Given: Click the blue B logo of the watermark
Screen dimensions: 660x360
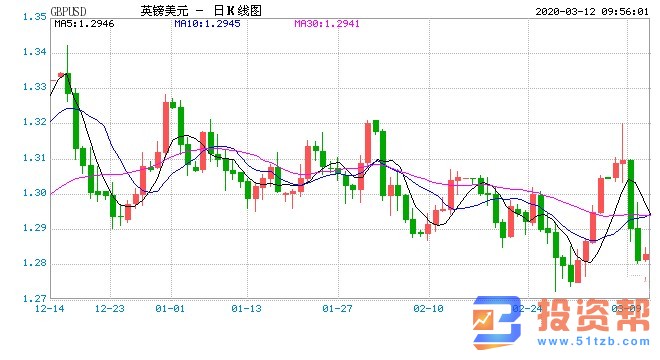Looking at the screenshot, I should click(498, 322).
